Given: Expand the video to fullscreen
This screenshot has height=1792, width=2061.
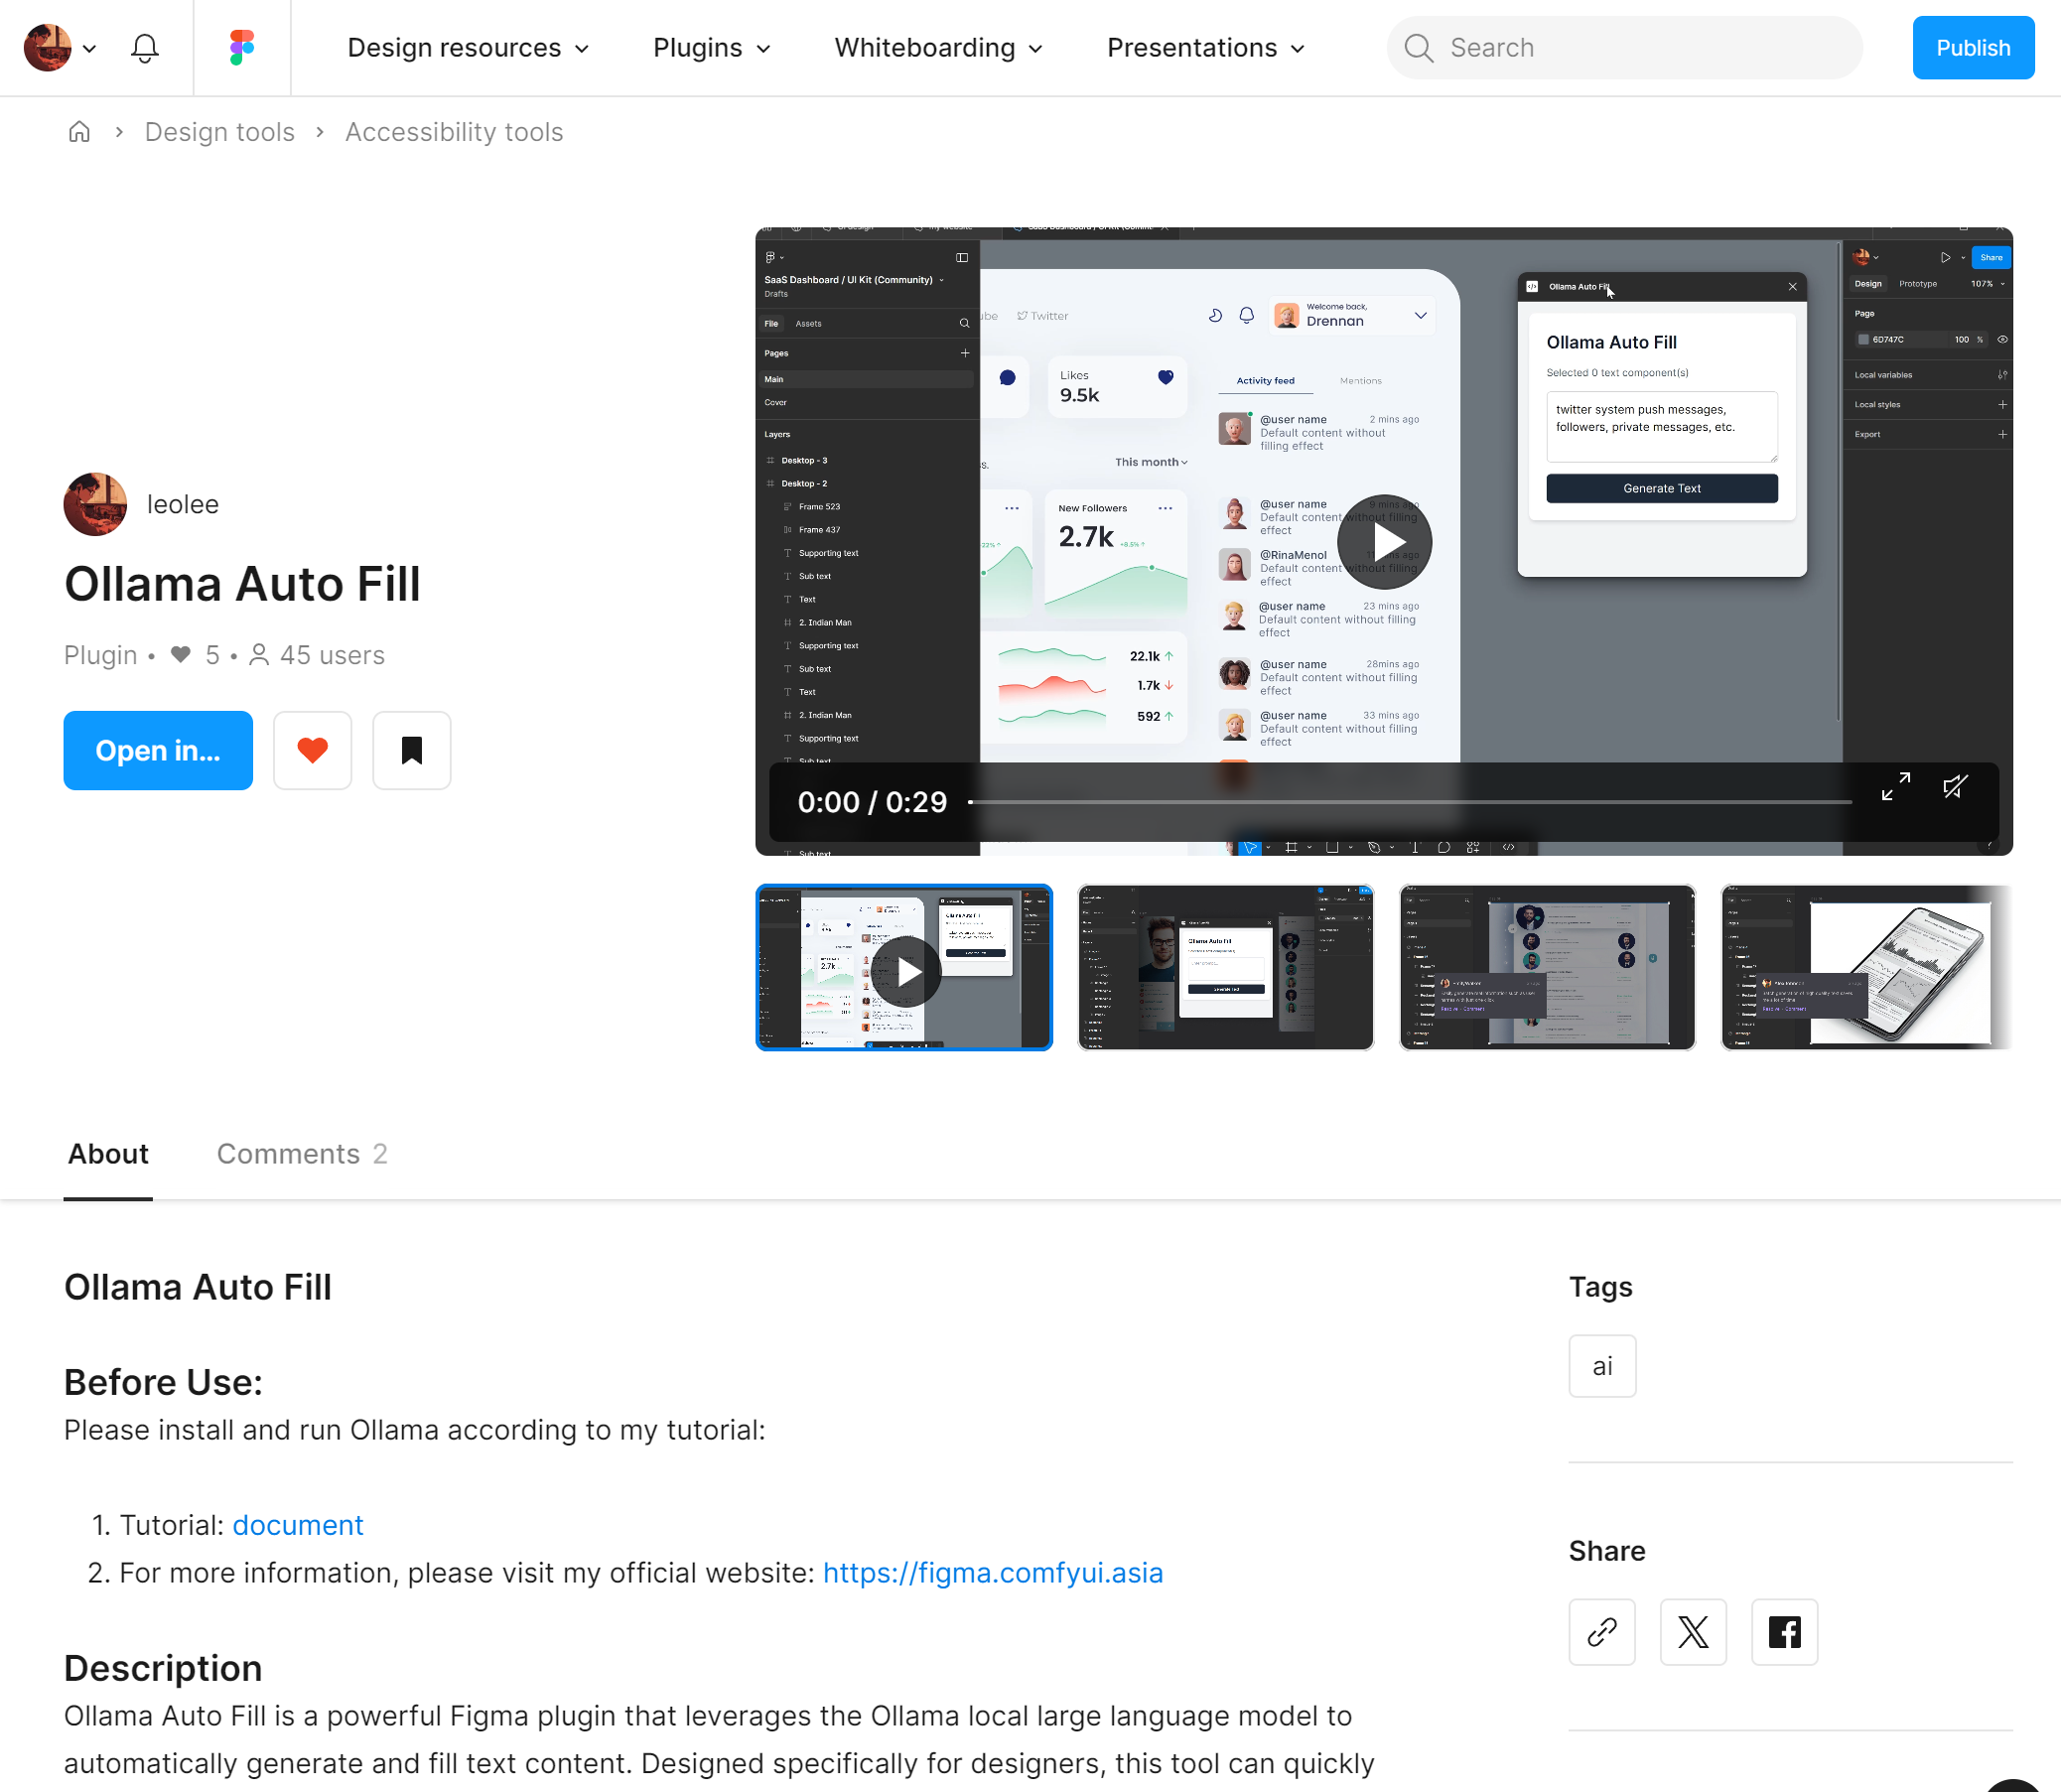Looking at the screenshot, I should point(1895,787).
